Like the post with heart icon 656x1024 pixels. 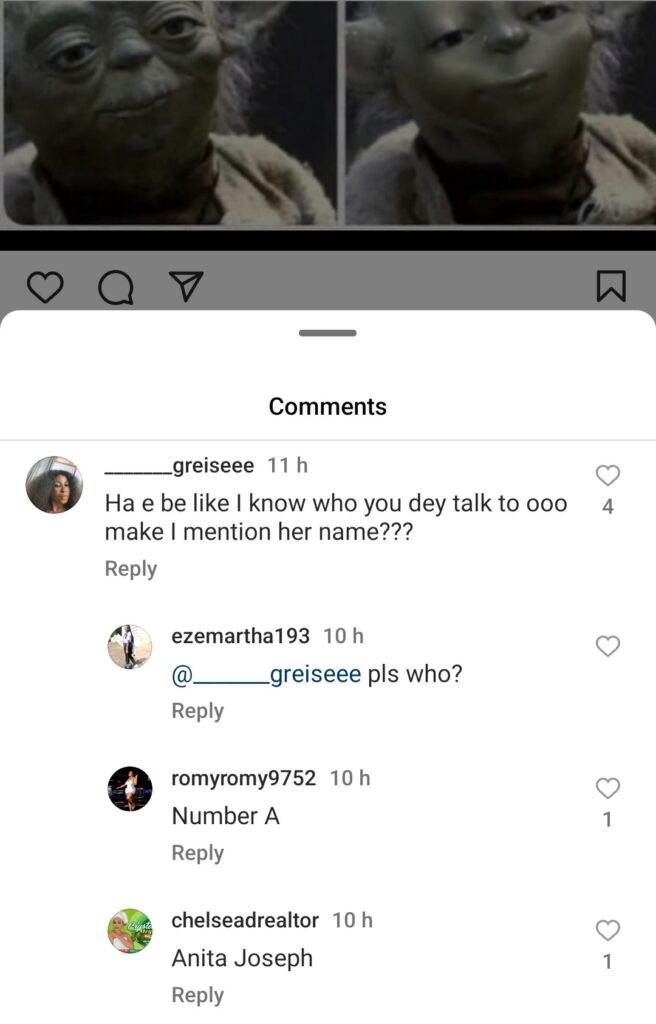pos(44,287)
